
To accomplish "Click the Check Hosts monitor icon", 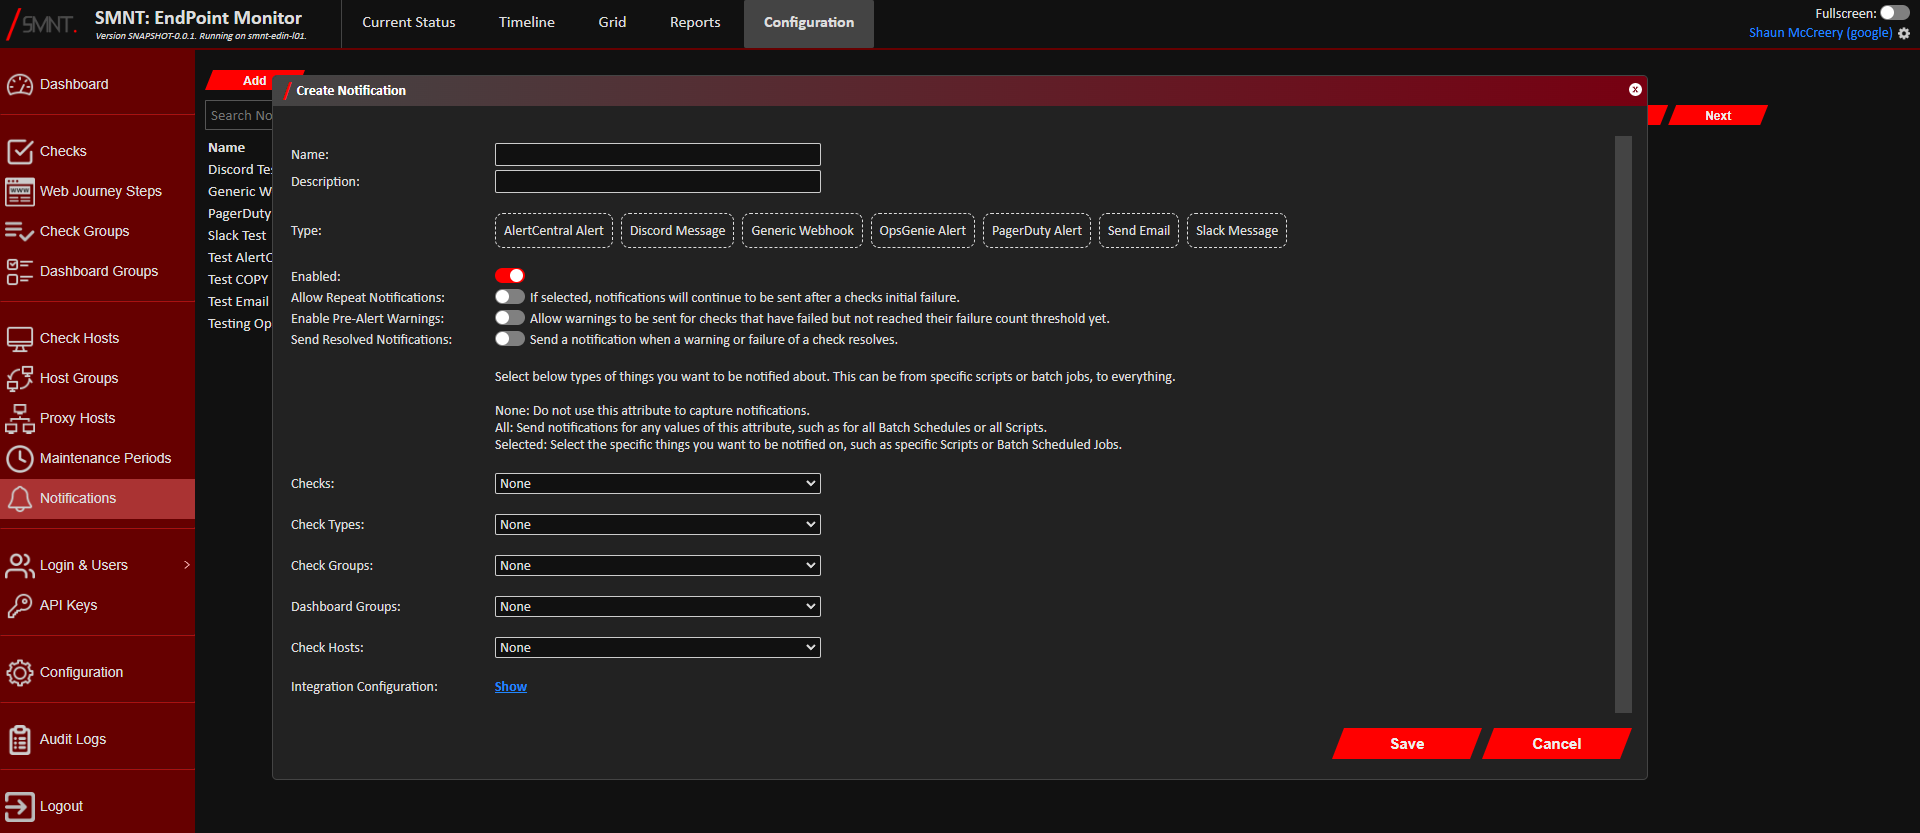I will click(20, 339).
